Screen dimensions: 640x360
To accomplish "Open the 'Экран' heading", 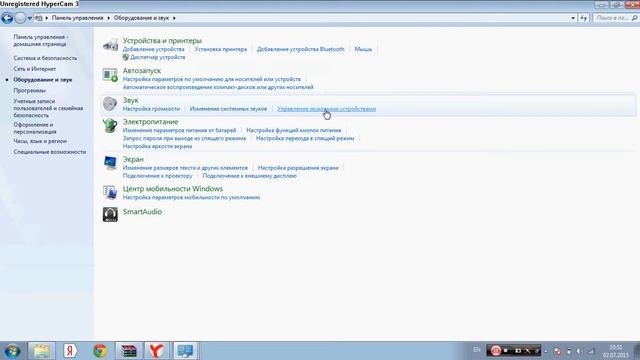I will point(133,159).
